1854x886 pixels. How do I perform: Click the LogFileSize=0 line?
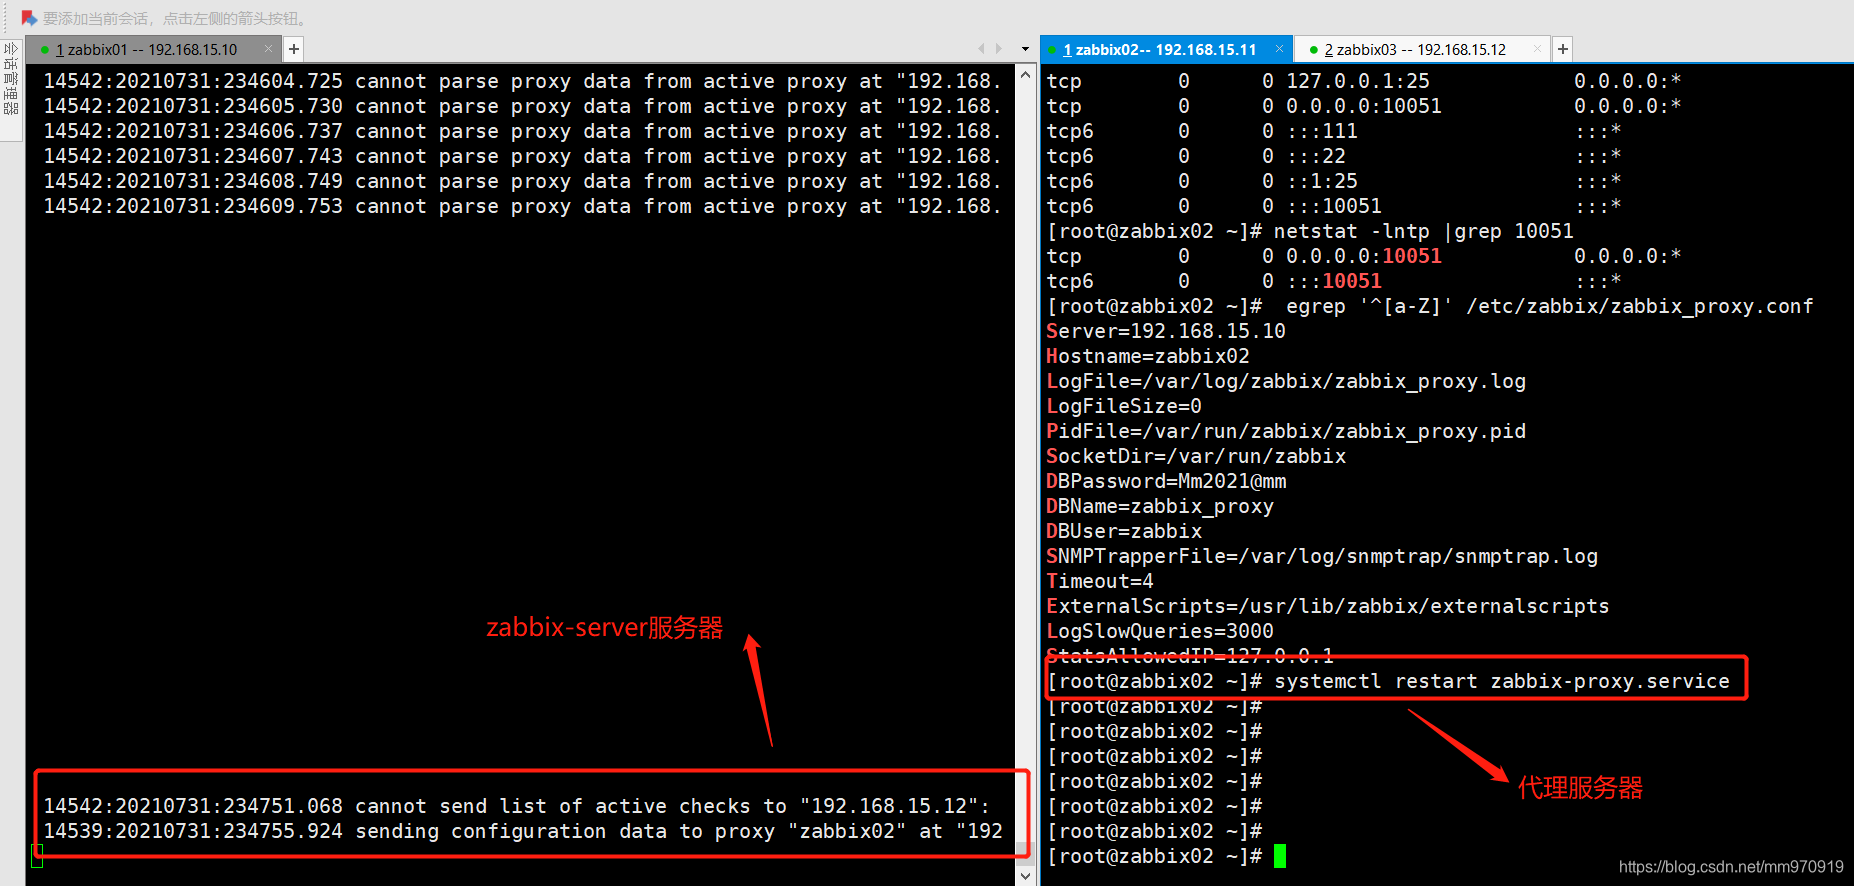tap(1124, 406)
